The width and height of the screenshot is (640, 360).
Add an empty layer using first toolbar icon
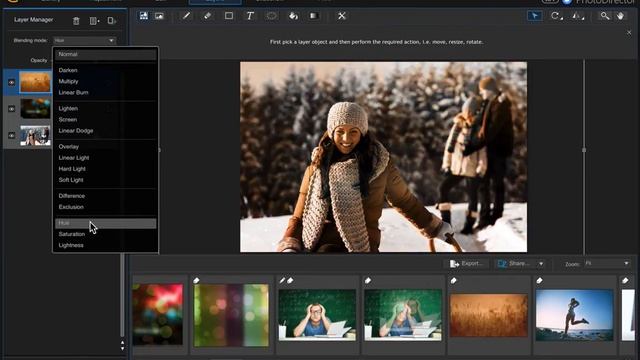pyautogui.click(x=144, y=16)
